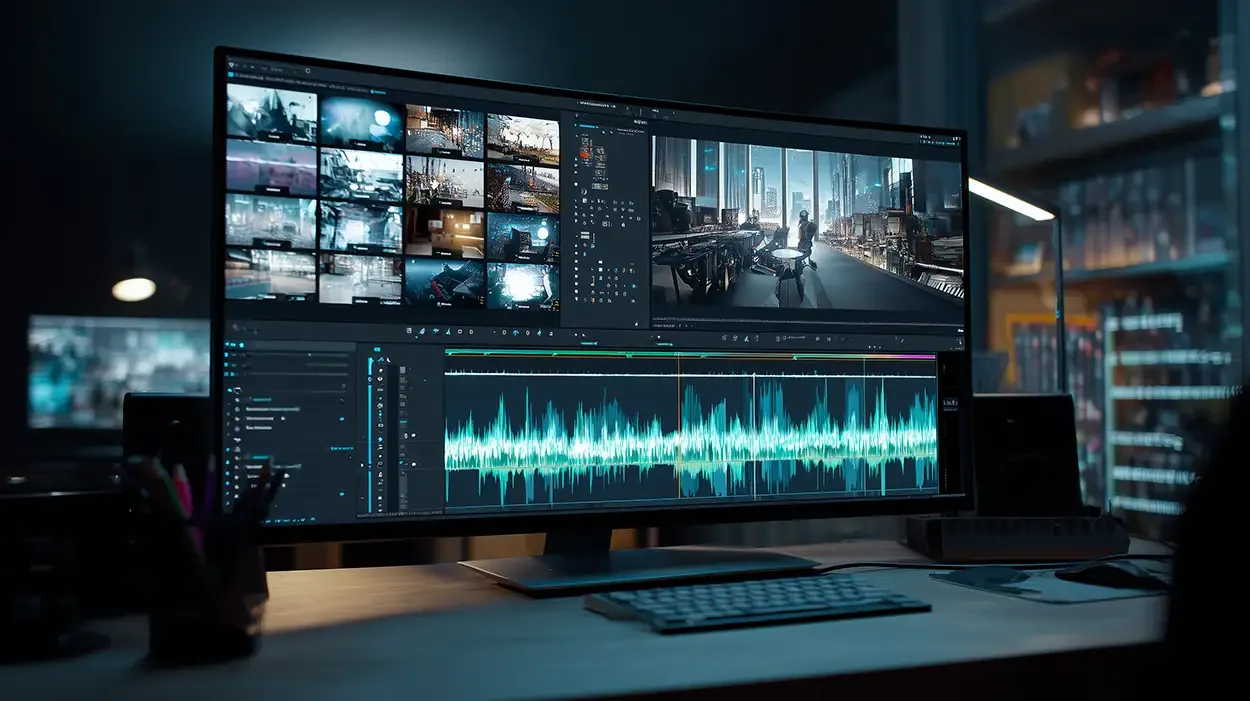Select the razor cut tool above the timeline
Viewport: 1250px width, 701px height.
422,332
